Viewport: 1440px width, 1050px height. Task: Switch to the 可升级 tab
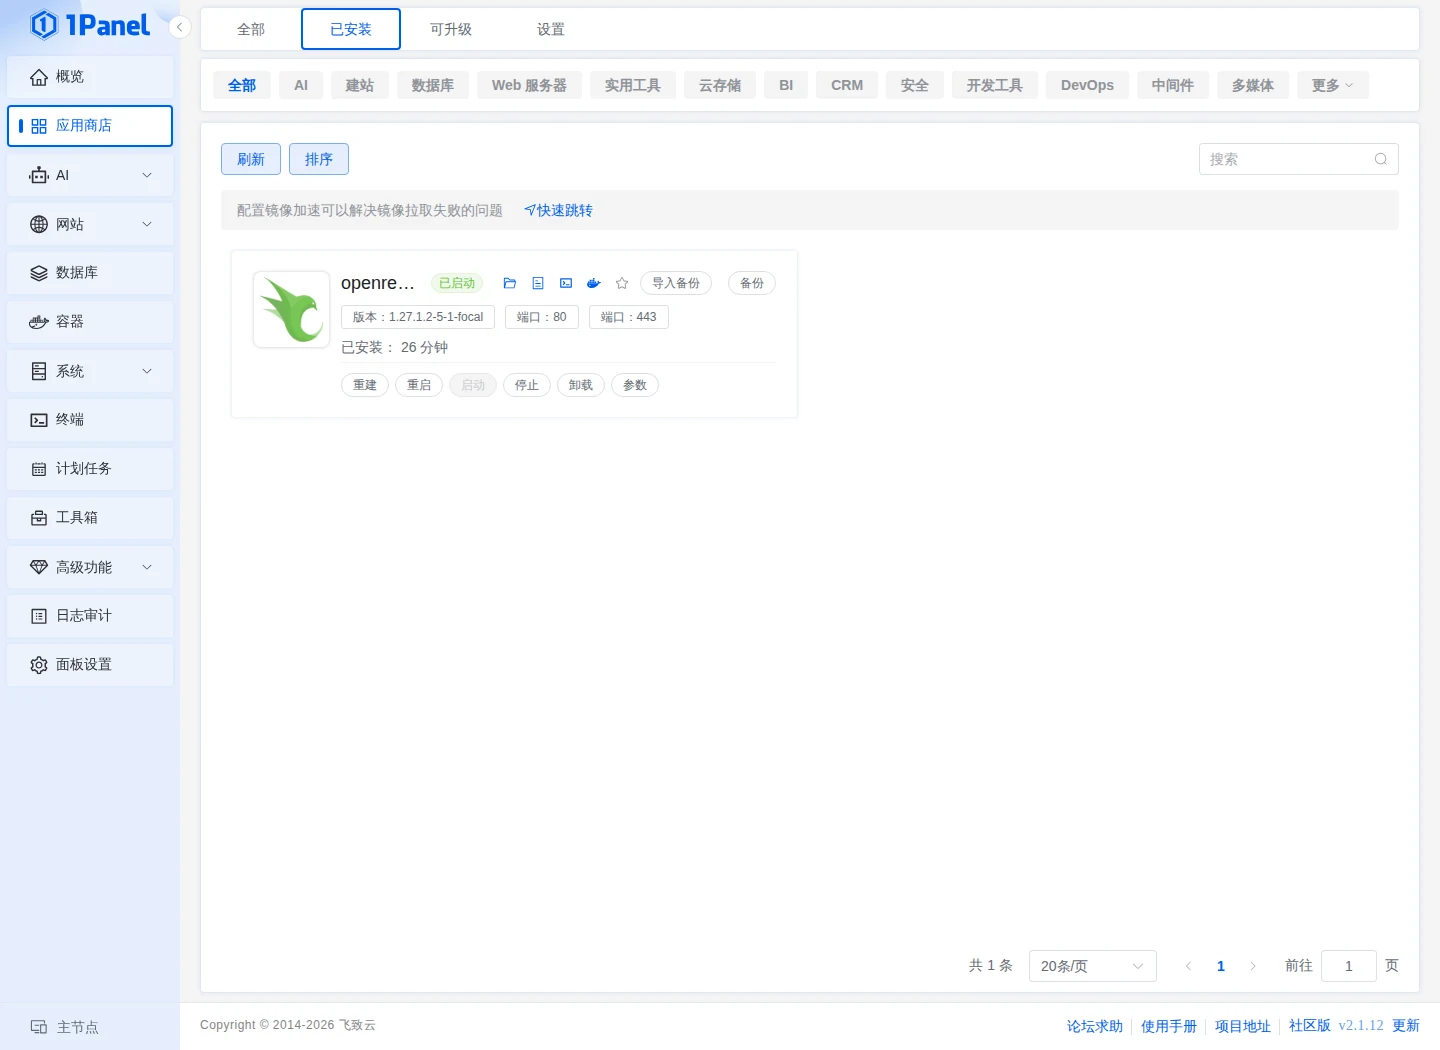tap(451, 29)
